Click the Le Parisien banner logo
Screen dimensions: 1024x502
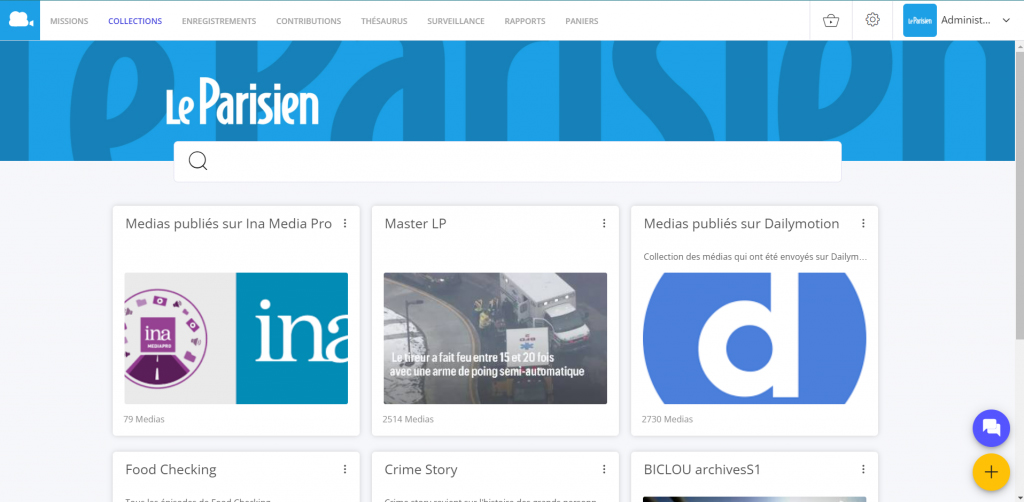click(242, 102)
